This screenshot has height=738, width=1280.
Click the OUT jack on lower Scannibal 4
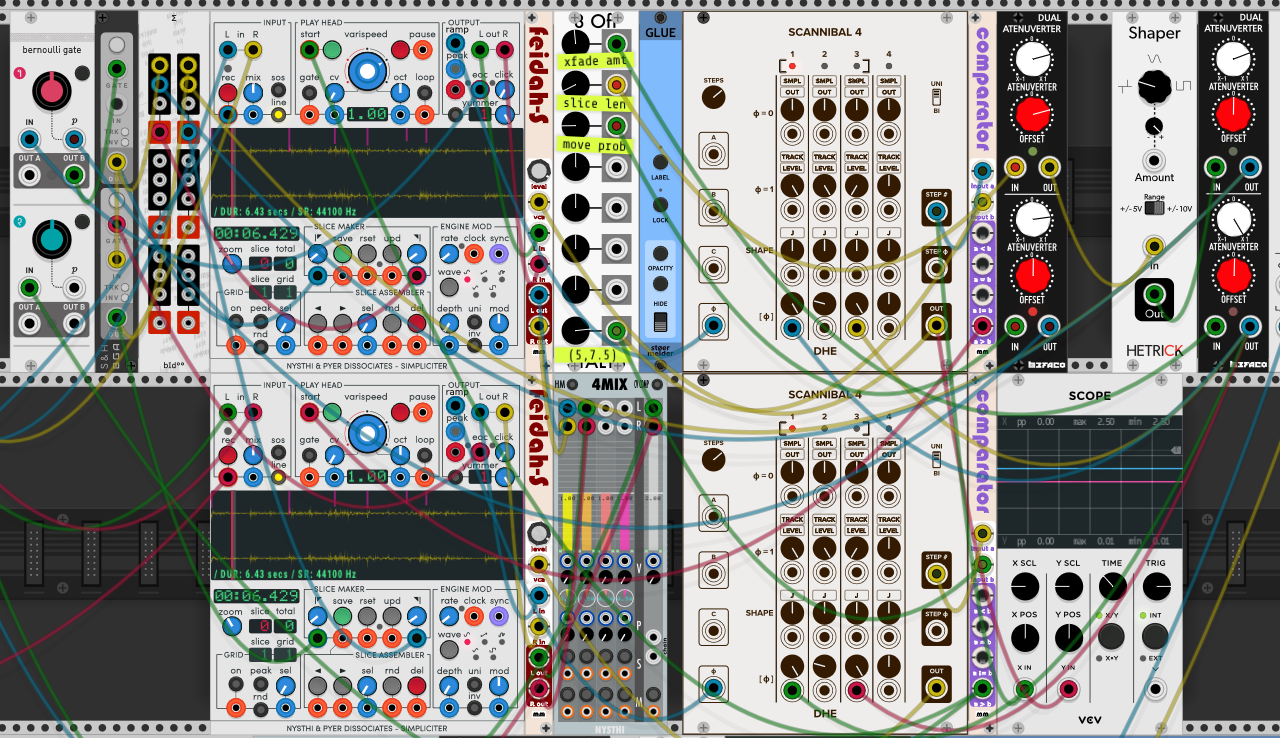click(936, 687)
